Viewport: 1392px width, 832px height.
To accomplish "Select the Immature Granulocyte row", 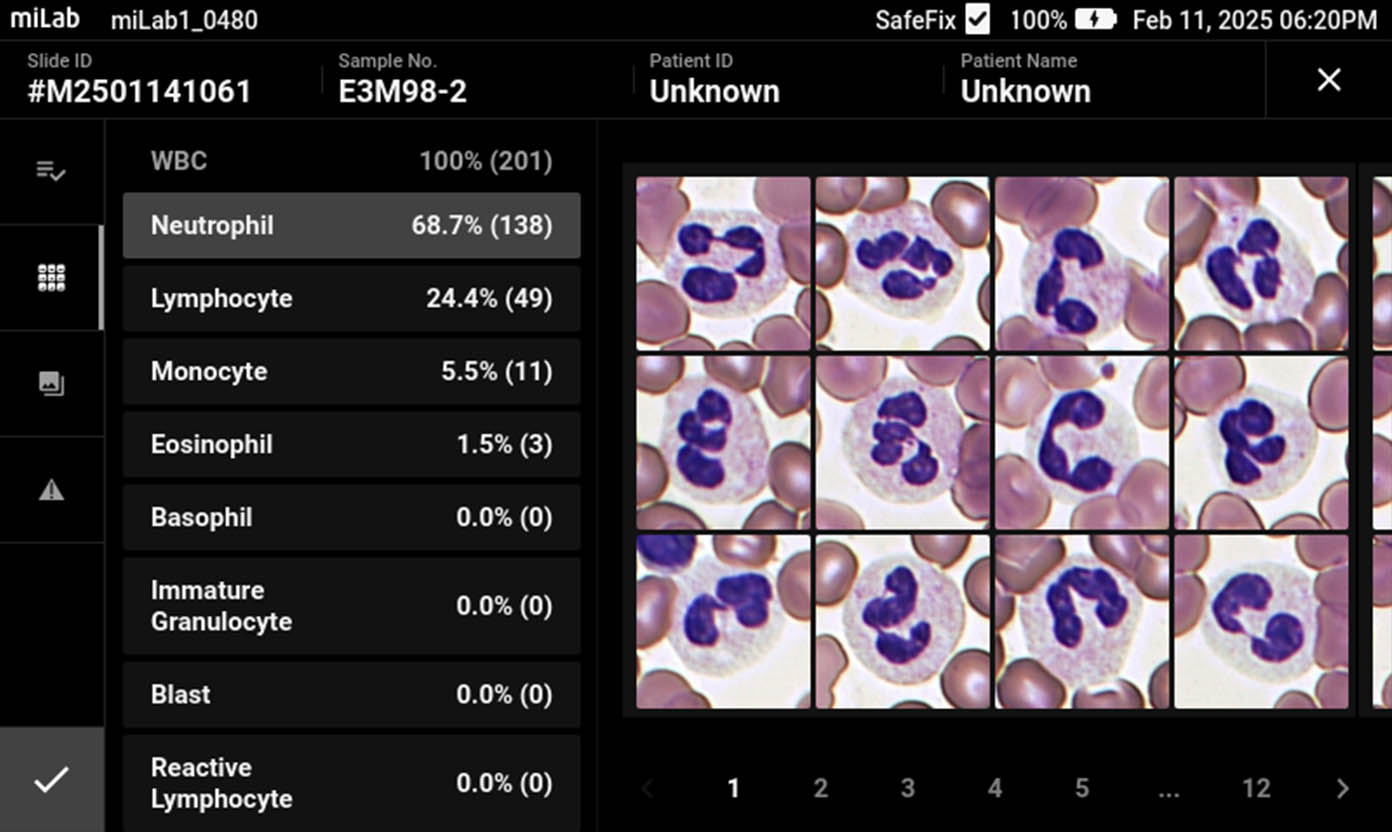I will 351,606.
